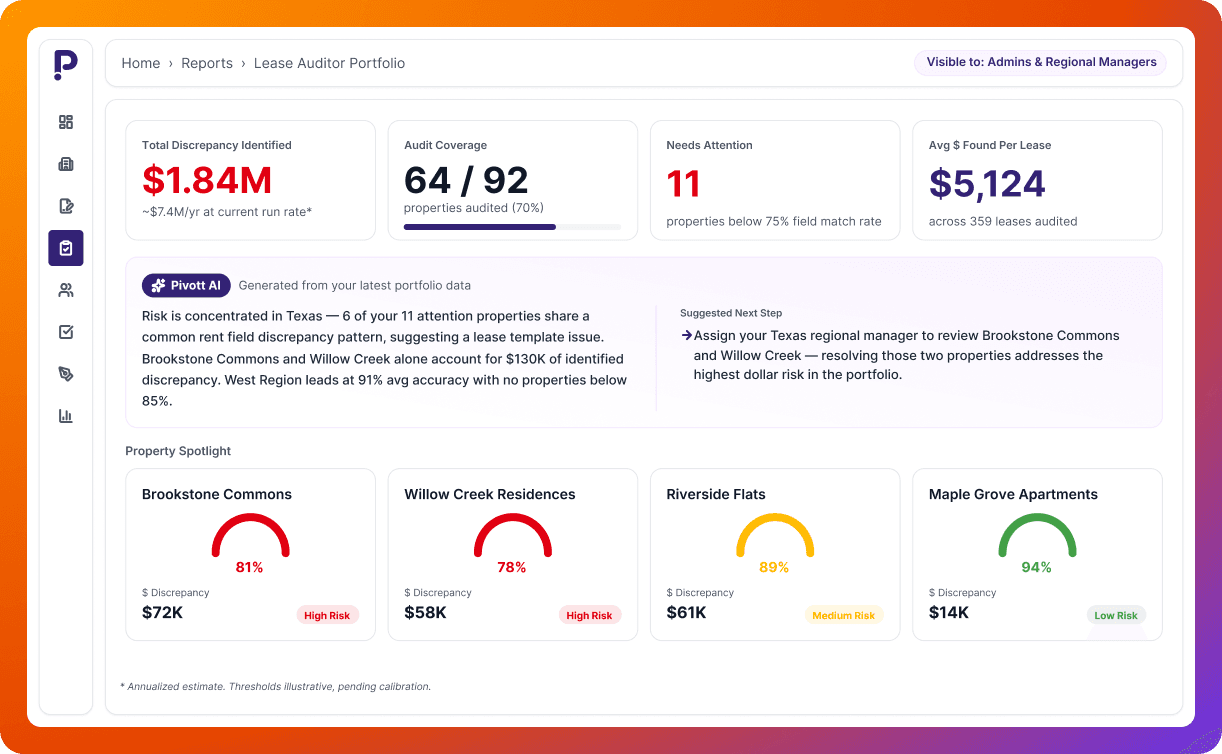Click 'across 359 leases audited' text
This screenshot has height=754, width=1222.
pyautogui.click(x=1003, y=222)
